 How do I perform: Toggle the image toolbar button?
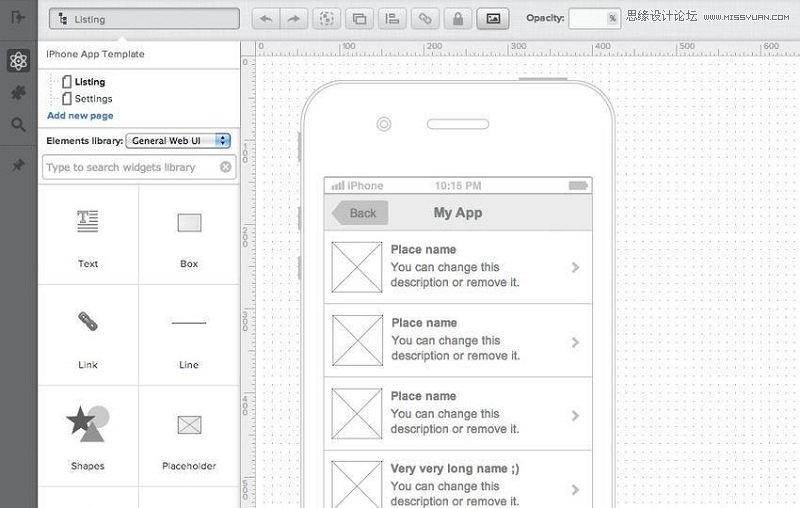click(493, 19)
